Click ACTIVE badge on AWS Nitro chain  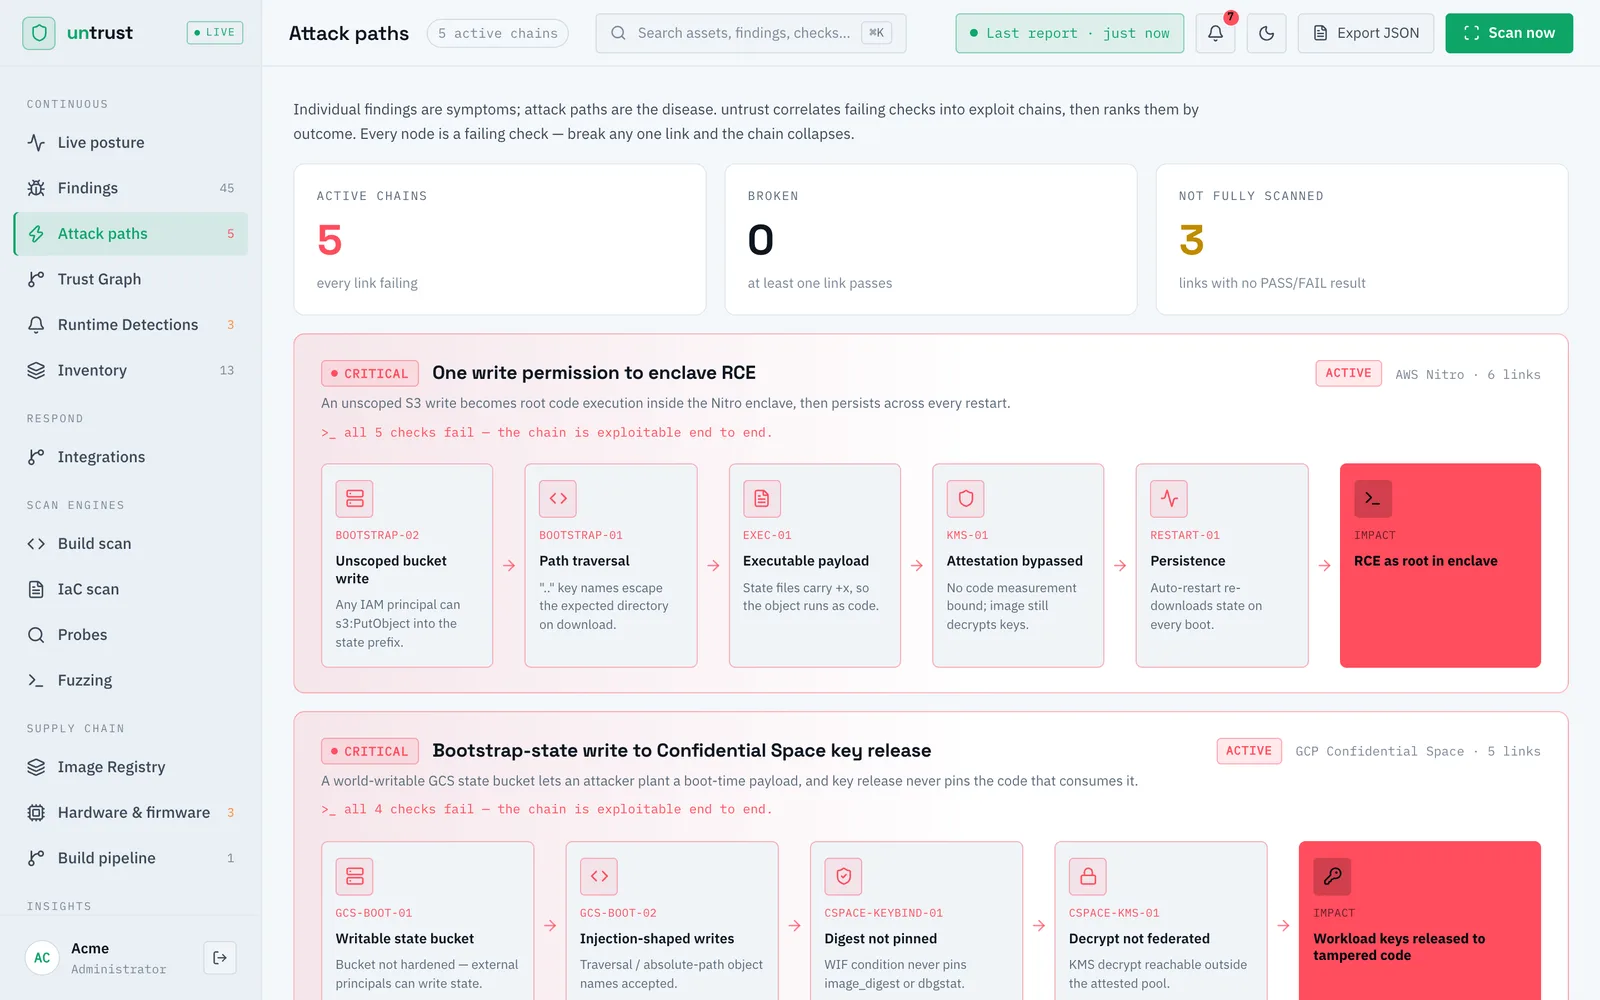pyautogui.click(x=1348, y=373)
